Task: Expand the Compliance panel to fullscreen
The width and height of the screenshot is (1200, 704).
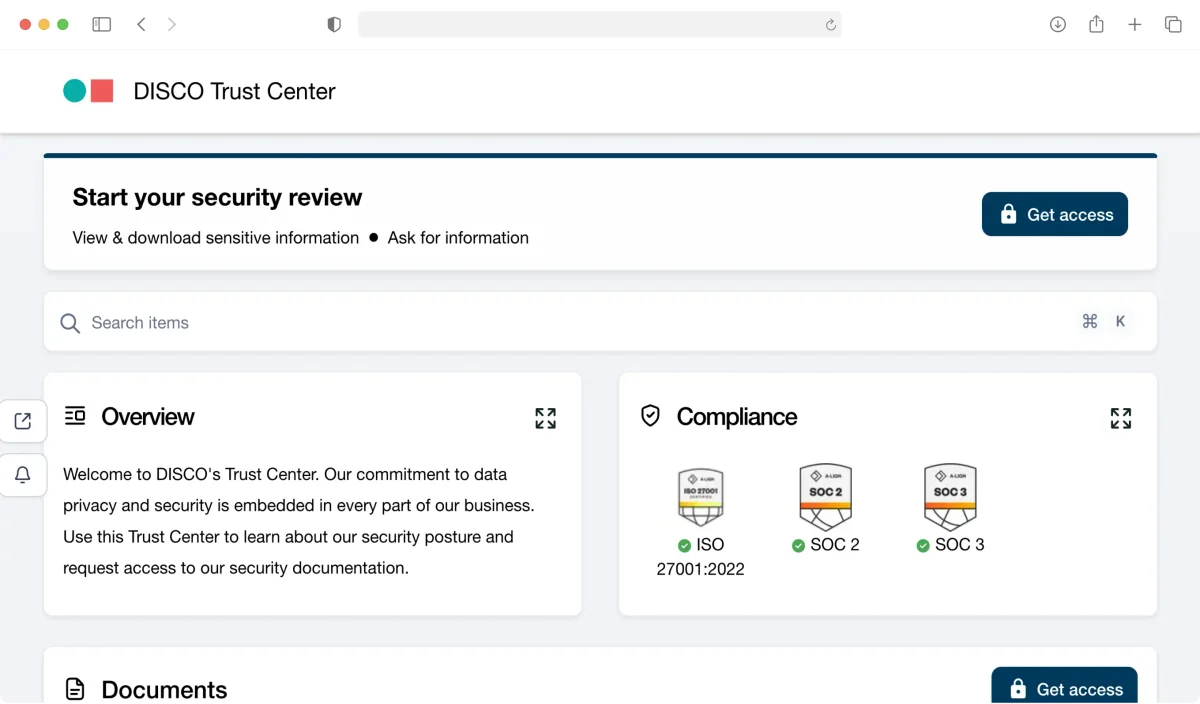Action: (x=1120, y=418)
